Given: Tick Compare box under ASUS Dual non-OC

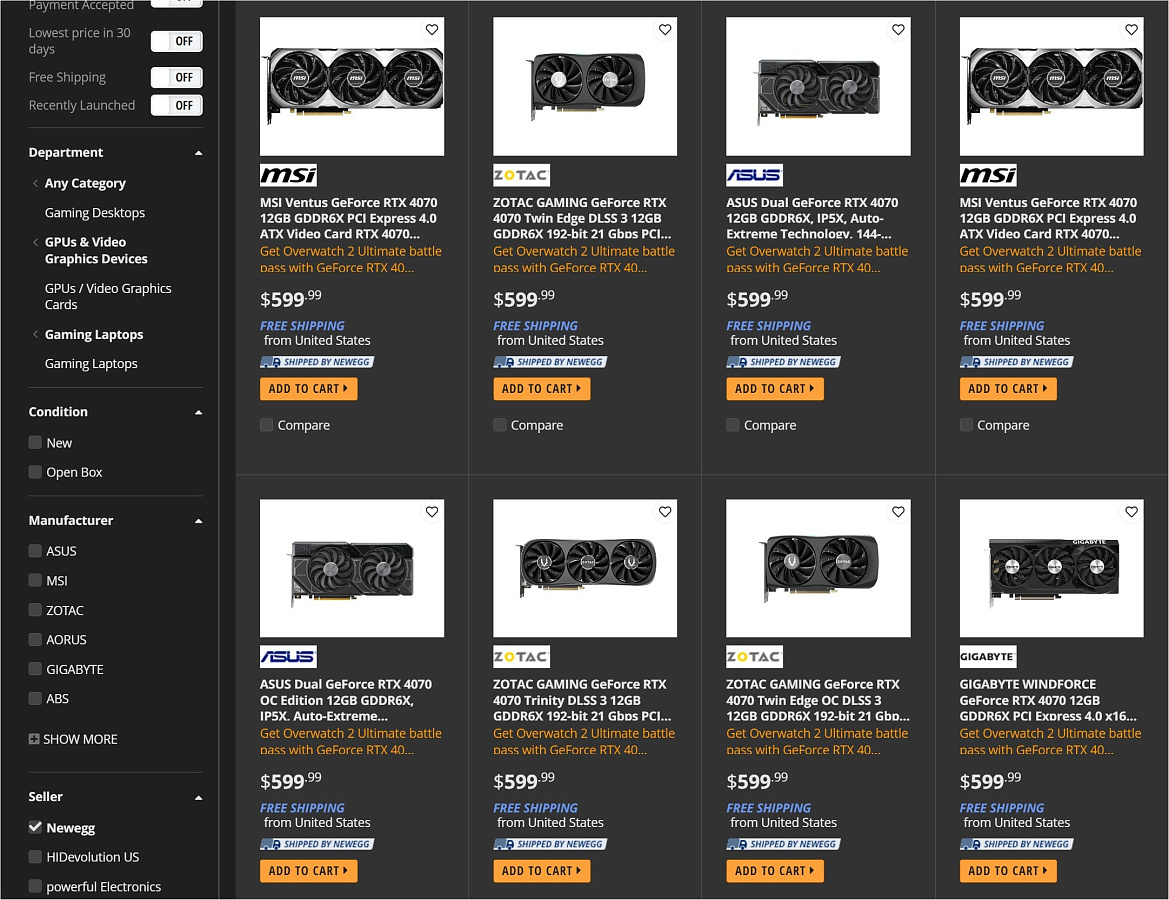Looking at the screenshot, I should click(x=733, y=425).
